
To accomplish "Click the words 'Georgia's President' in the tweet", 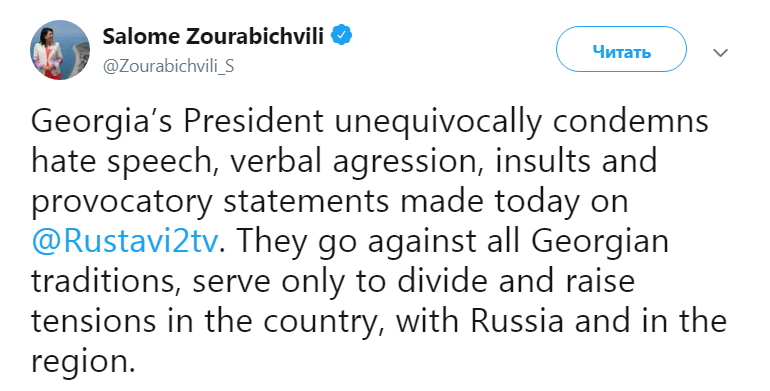I will [177, 121].
